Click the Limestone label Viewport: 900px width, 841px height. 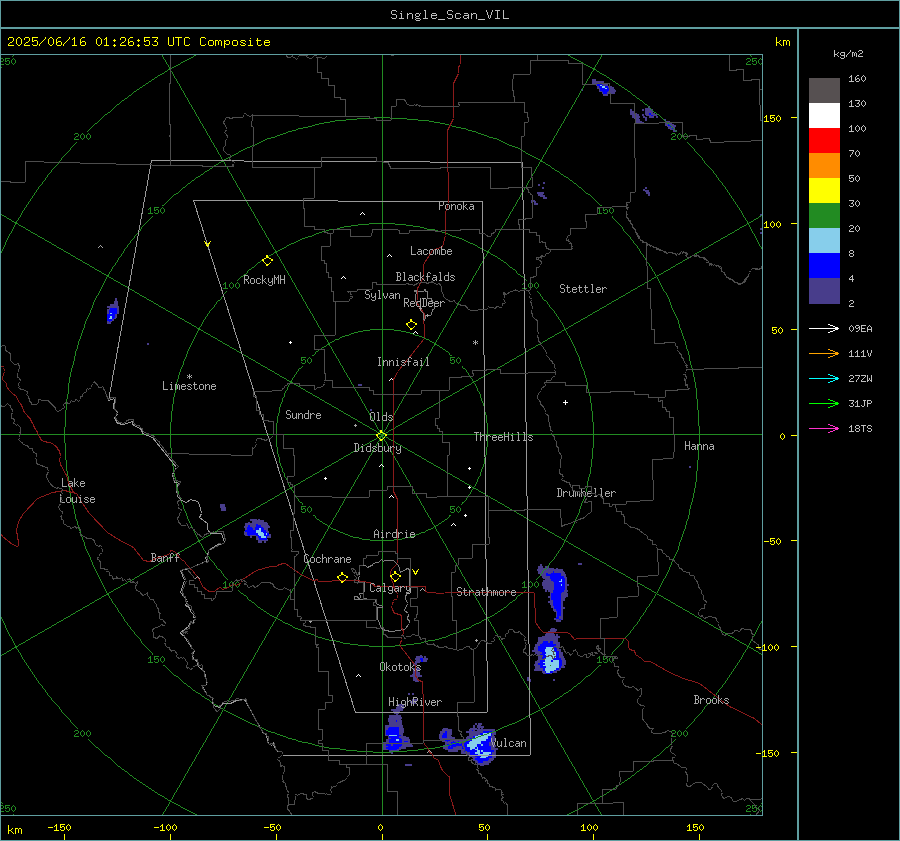(x=189, y=386)
